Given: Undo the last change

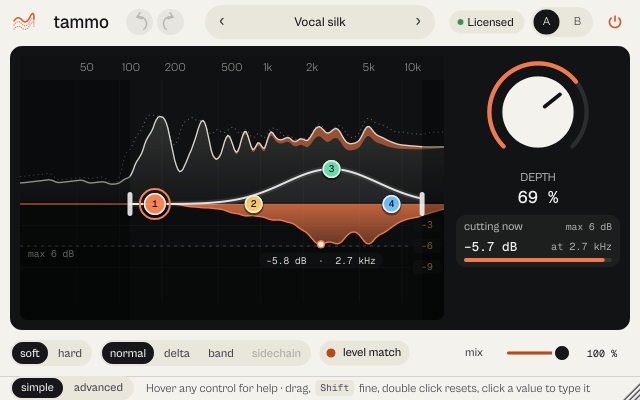Looking at the screenshot, I should (140, 22).
